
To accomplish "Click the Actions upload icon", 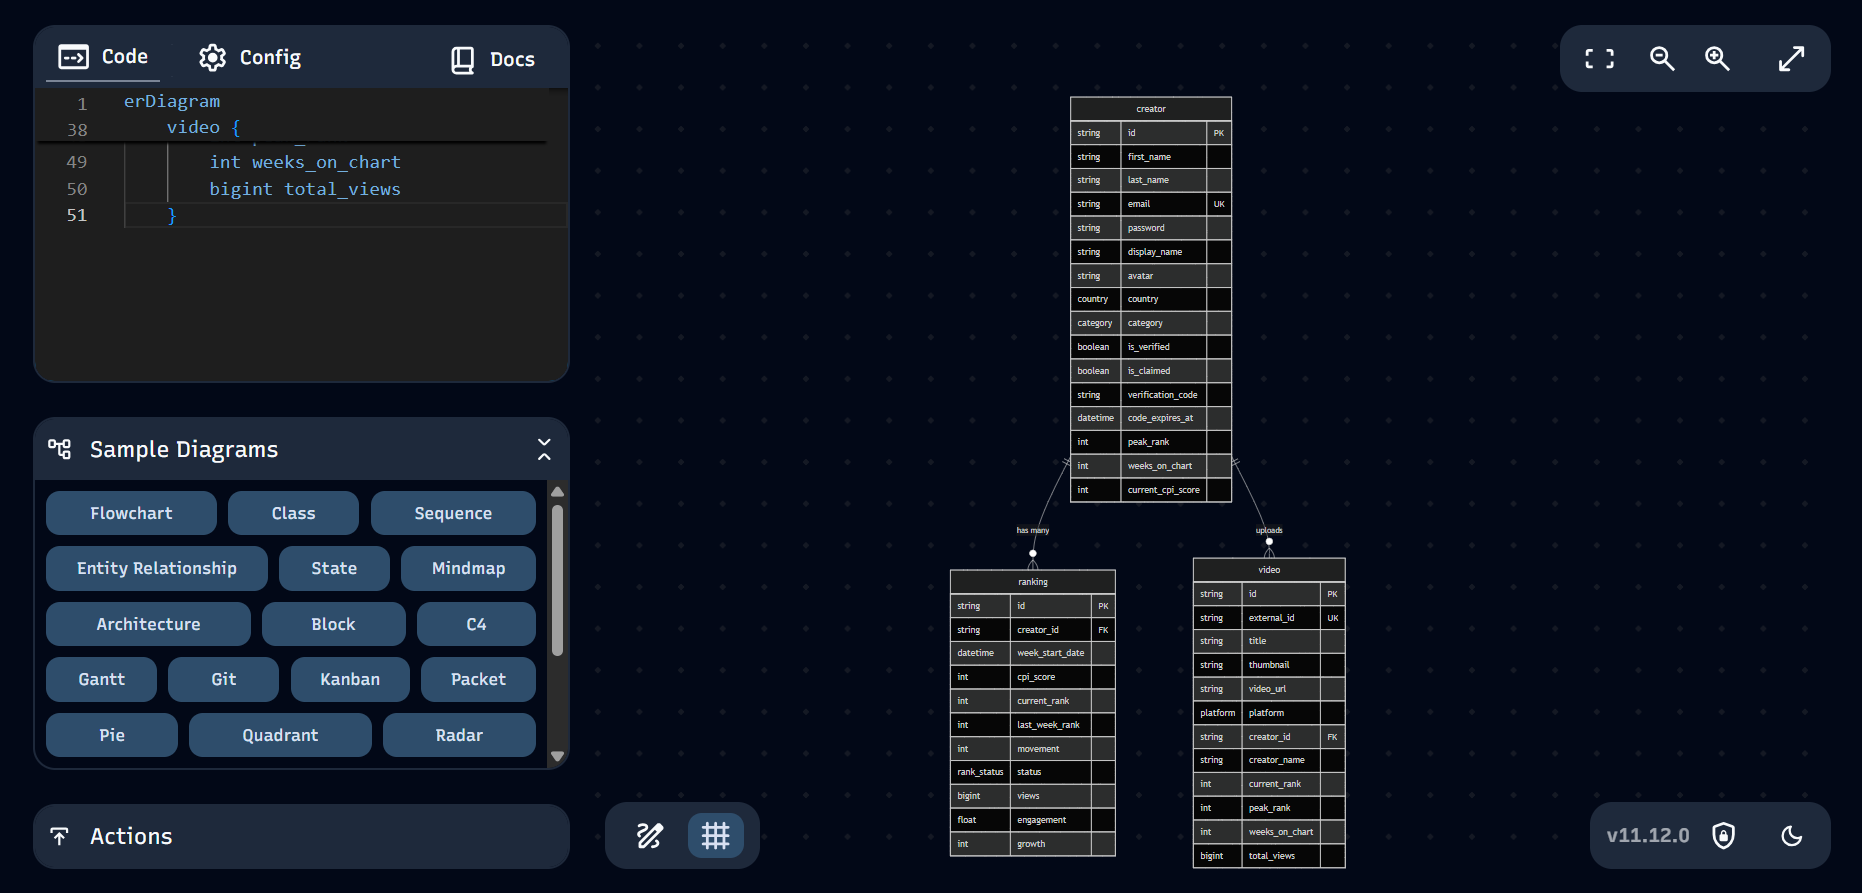I will coord(60,836).
